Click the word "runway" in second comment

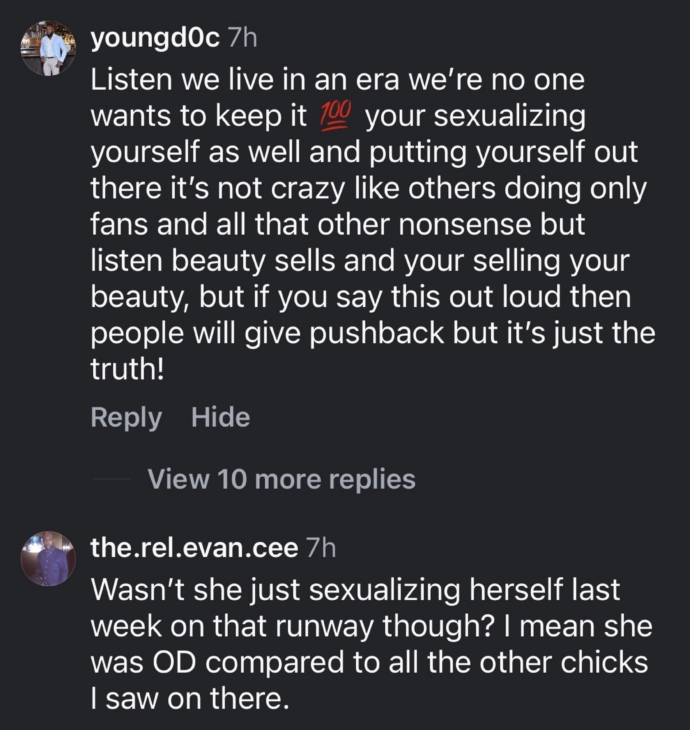tap(290, 627)
